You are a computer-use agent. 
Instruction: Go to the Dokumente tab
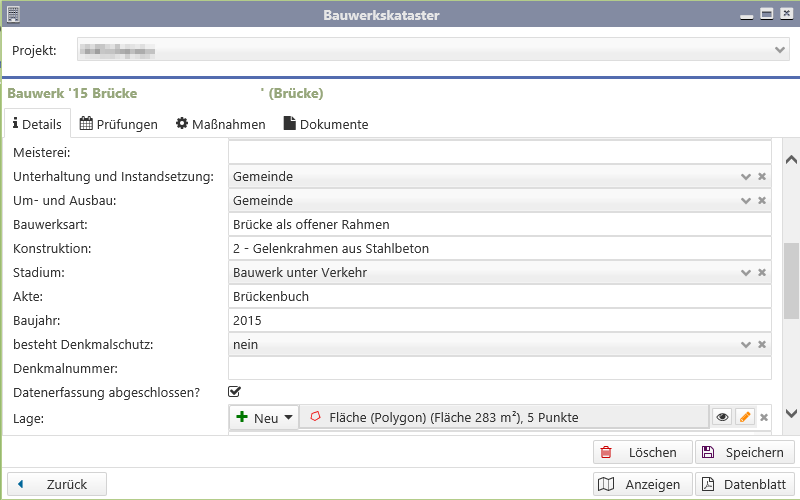point(326,124)
